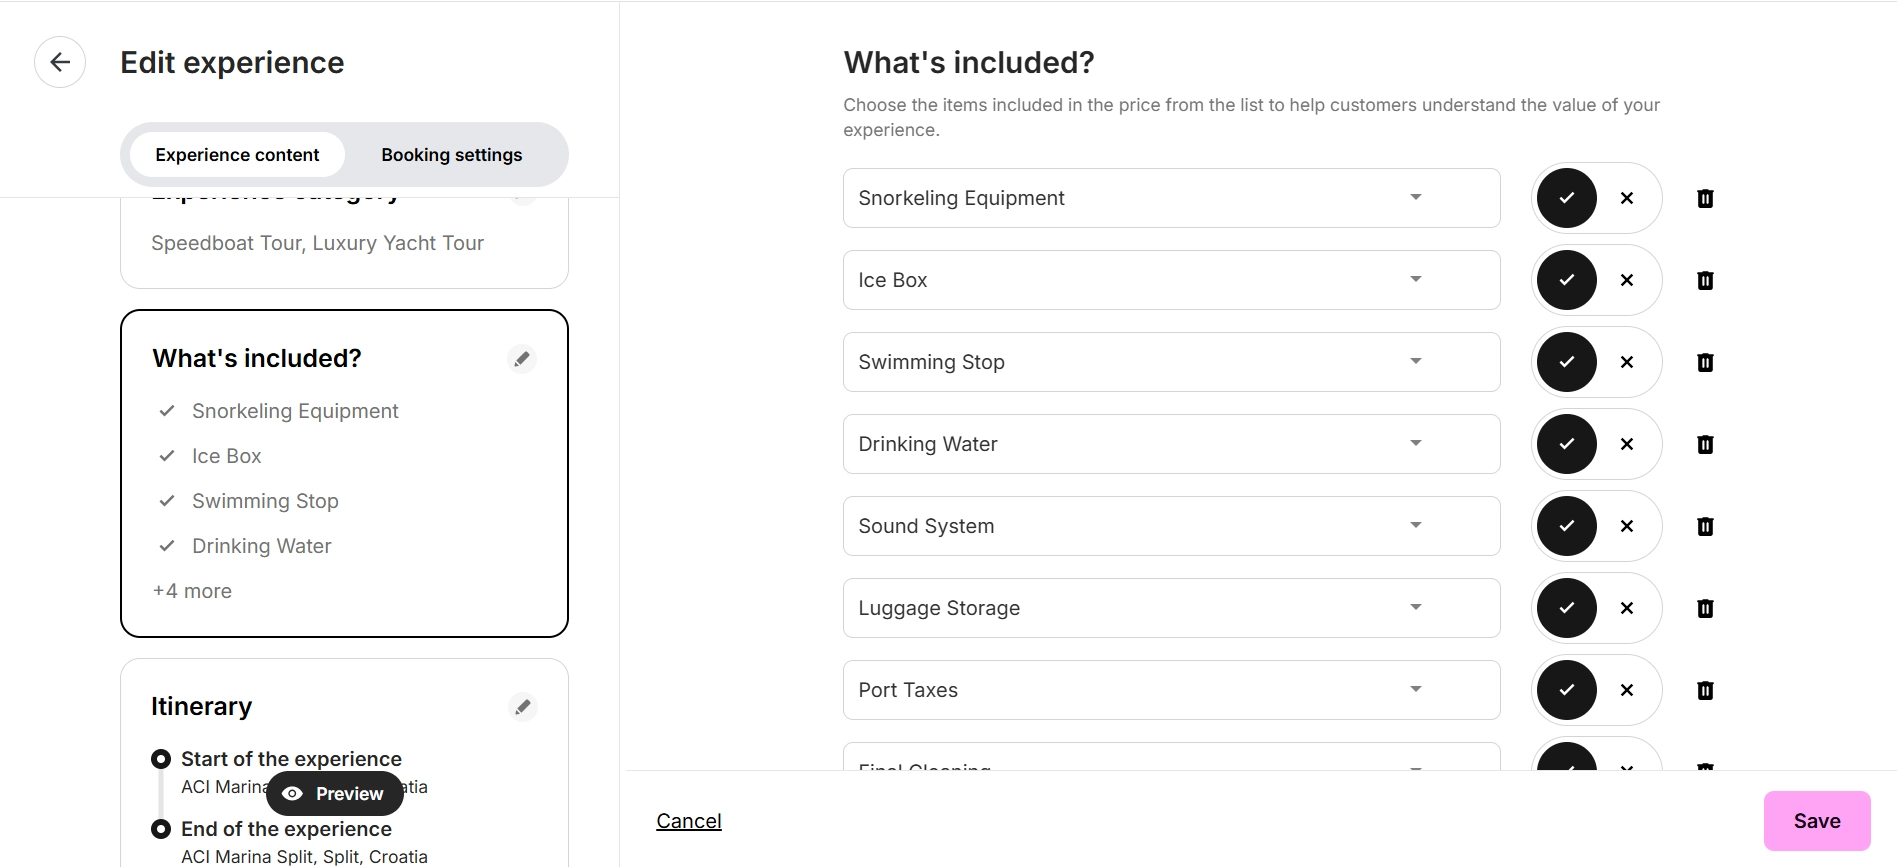This screenshot has height=867, width=1897.
Task: Mark Drinking Water as not included (X)
Action: pos(1627,444)
